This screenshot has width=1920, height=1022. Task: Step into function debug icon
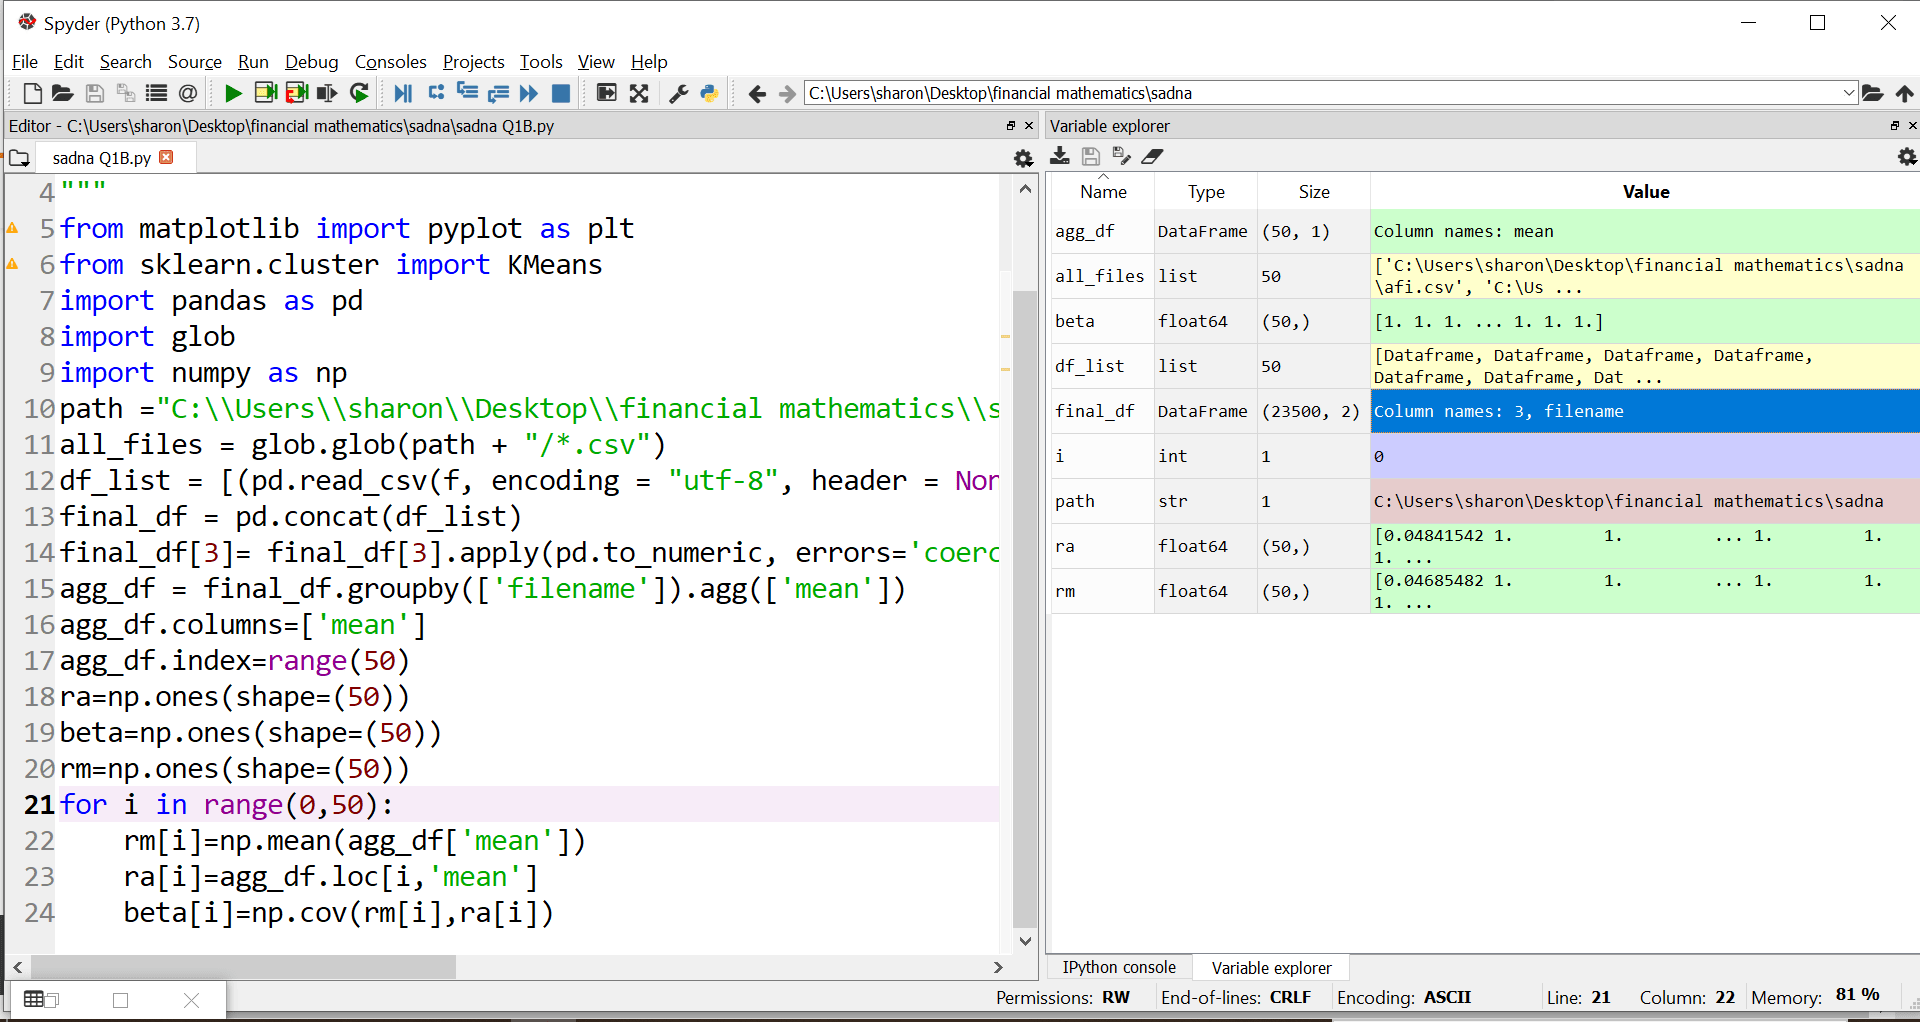coord(467,93)
